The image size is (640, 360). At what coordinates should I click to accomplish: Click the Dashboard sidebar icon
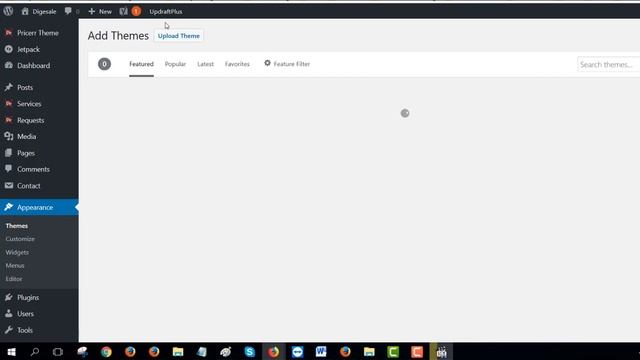9,65
